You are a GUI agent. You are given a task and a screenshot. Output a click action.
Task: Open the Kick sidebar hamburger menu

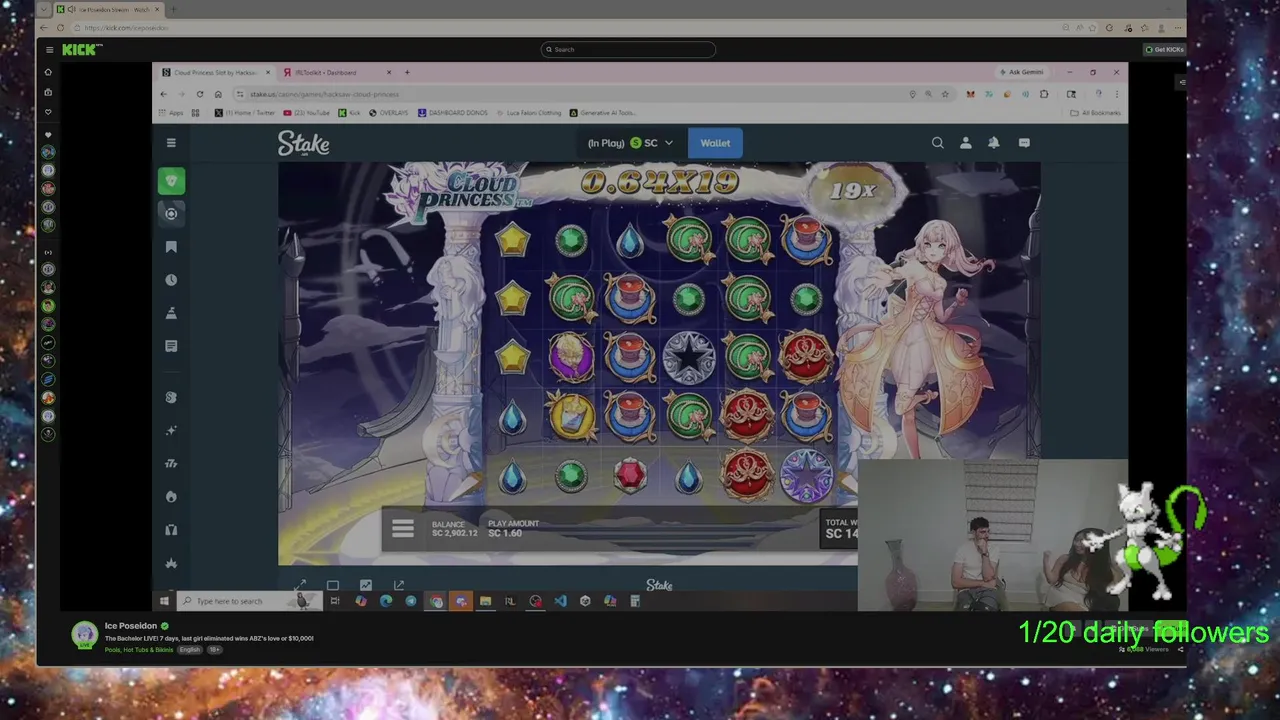point(49,49)
